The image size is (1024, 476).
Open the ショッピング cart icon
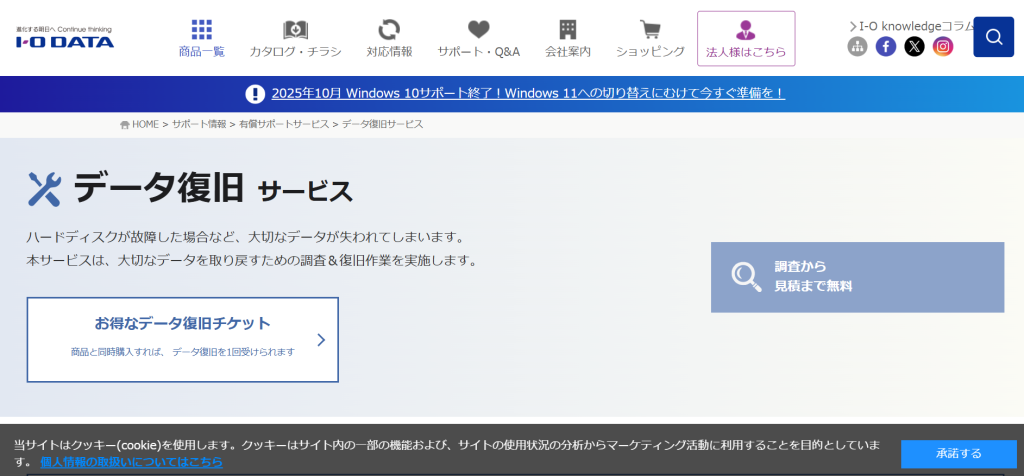click(650, 30)
